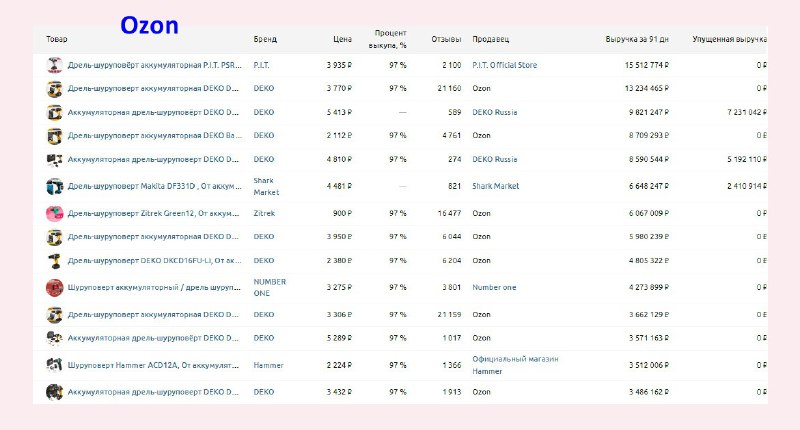Sort table by Продавец column header
Image resolution: width=800 pixels, height=430 pixels.
tap(491, 39)
